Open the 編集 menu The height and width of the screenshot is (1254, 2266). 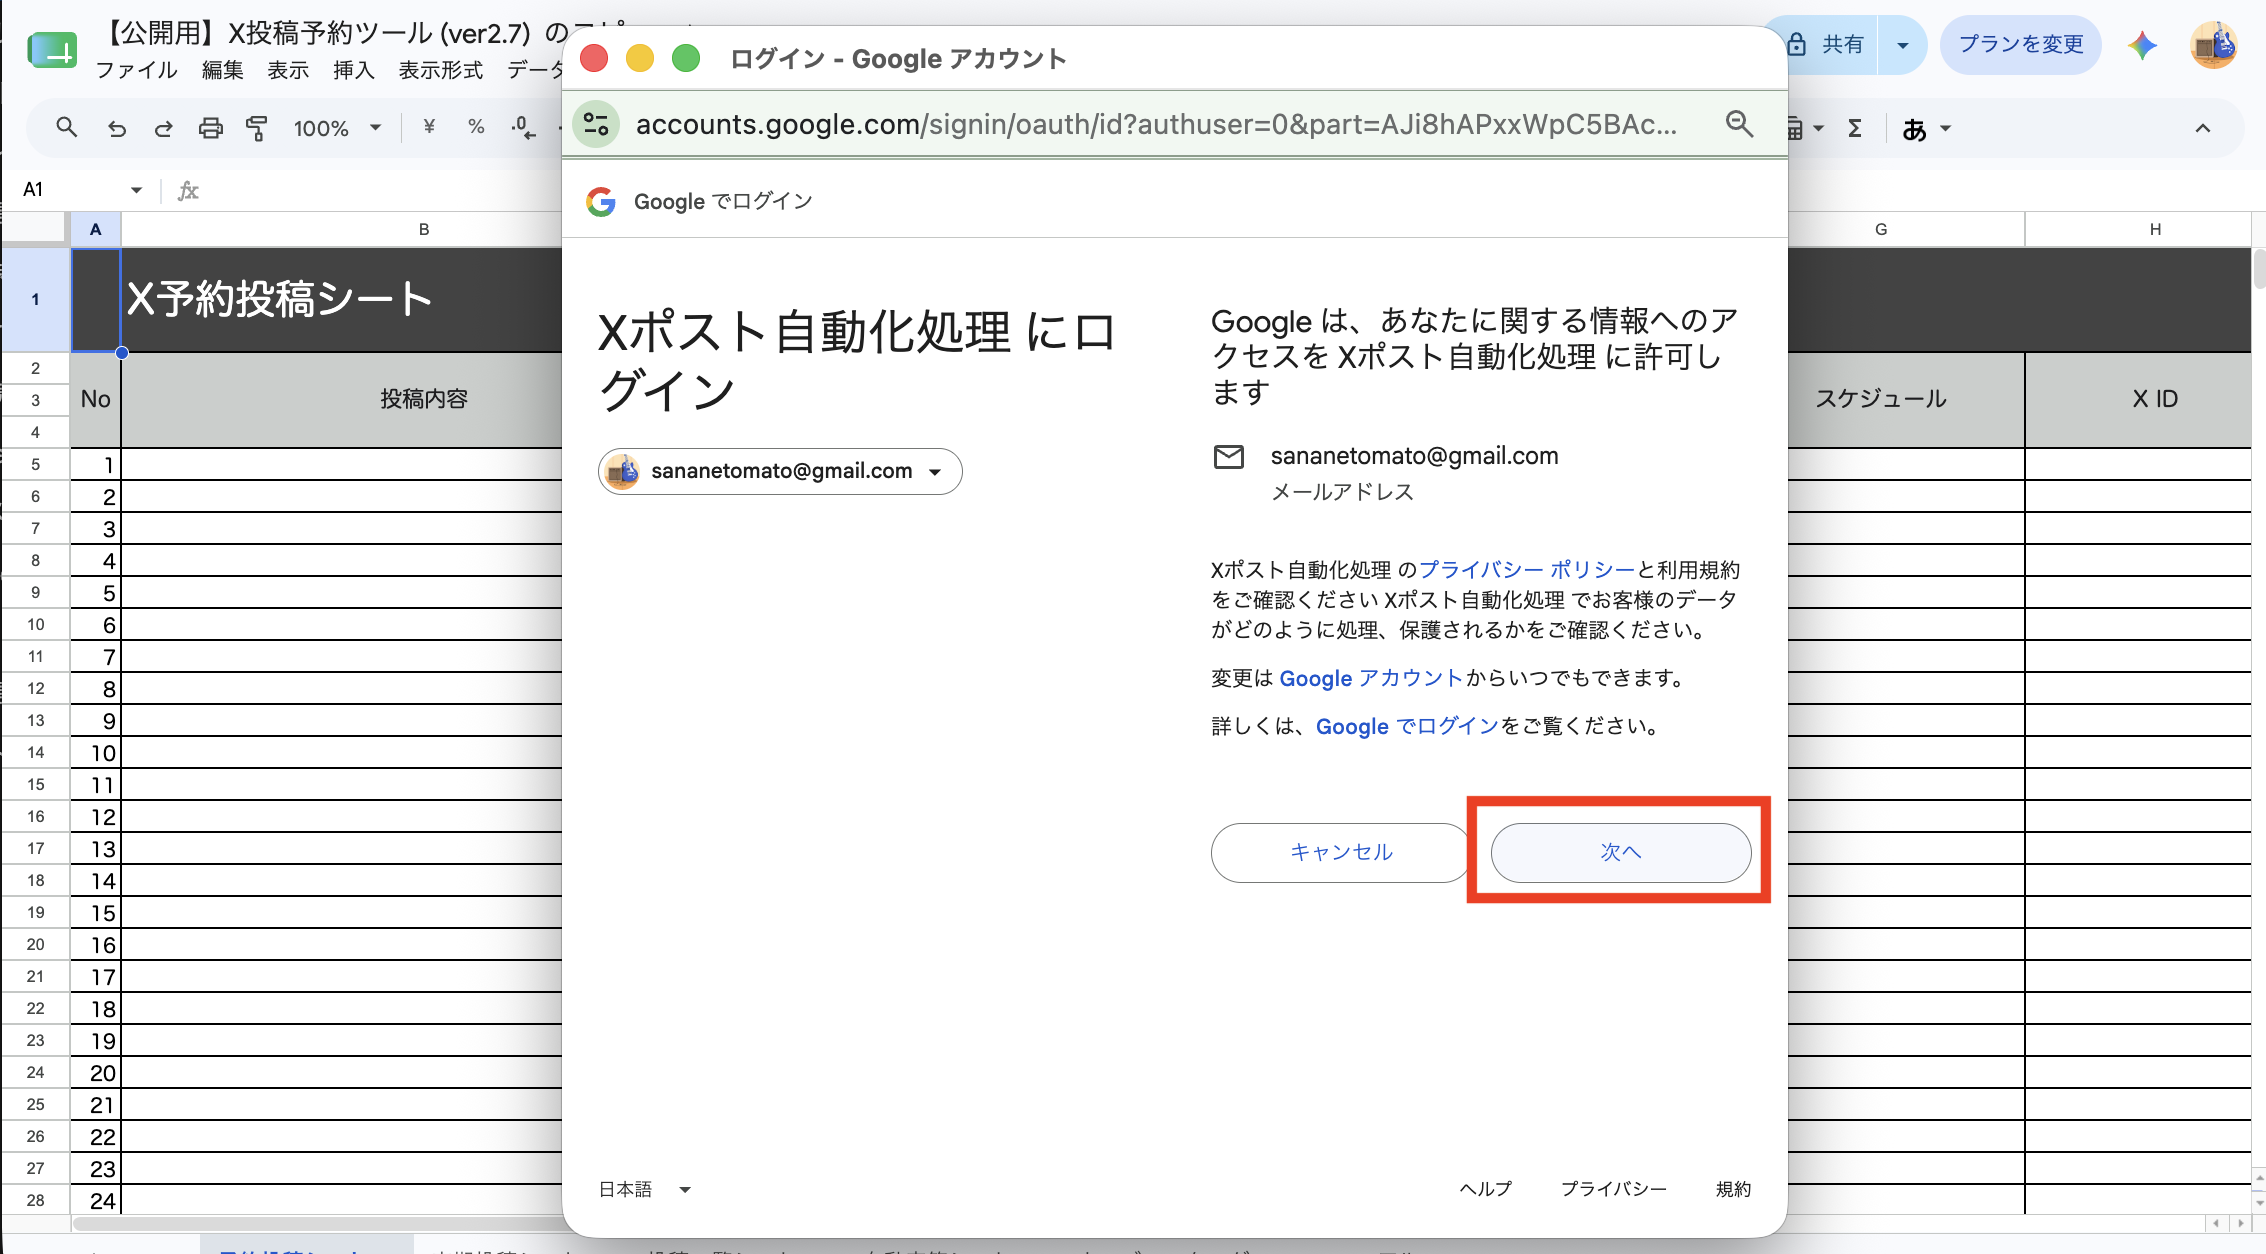click(222, 70)
